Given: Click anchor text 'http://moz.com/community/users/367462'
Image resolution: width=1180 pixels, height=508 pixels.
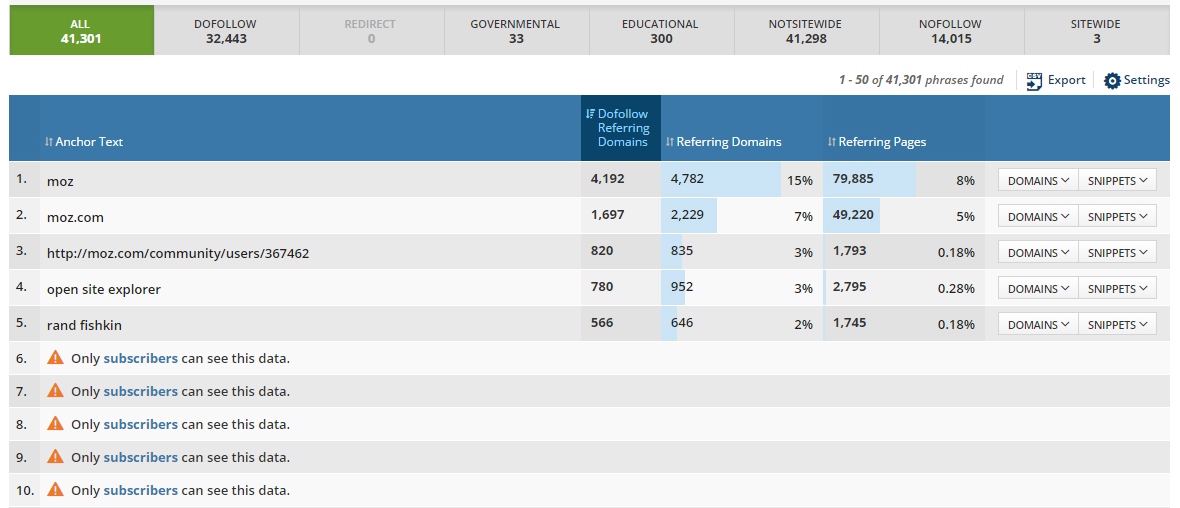Looking at the screenshot, I should pos(178,254).
